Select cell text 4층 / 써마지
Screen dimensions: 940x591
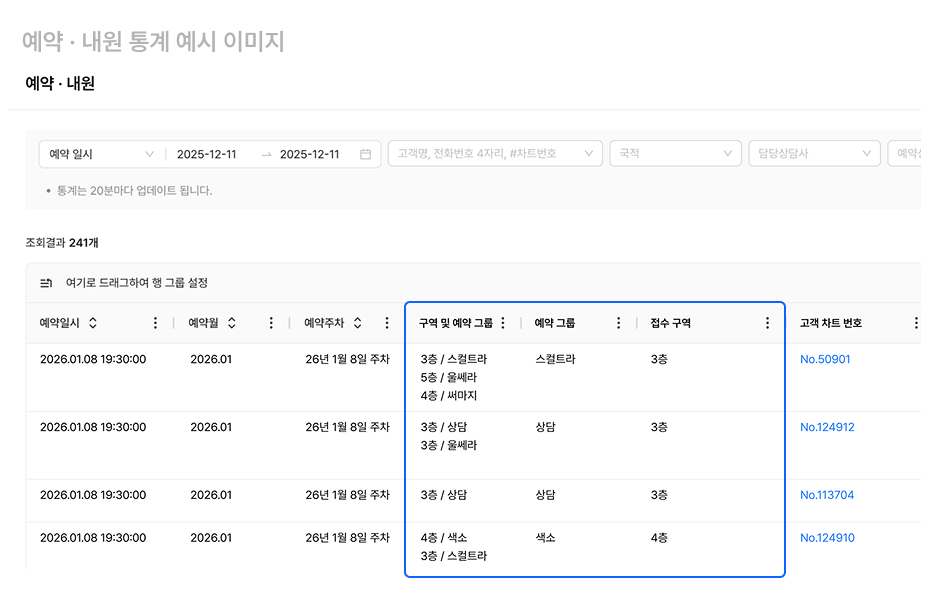[448, 396]
